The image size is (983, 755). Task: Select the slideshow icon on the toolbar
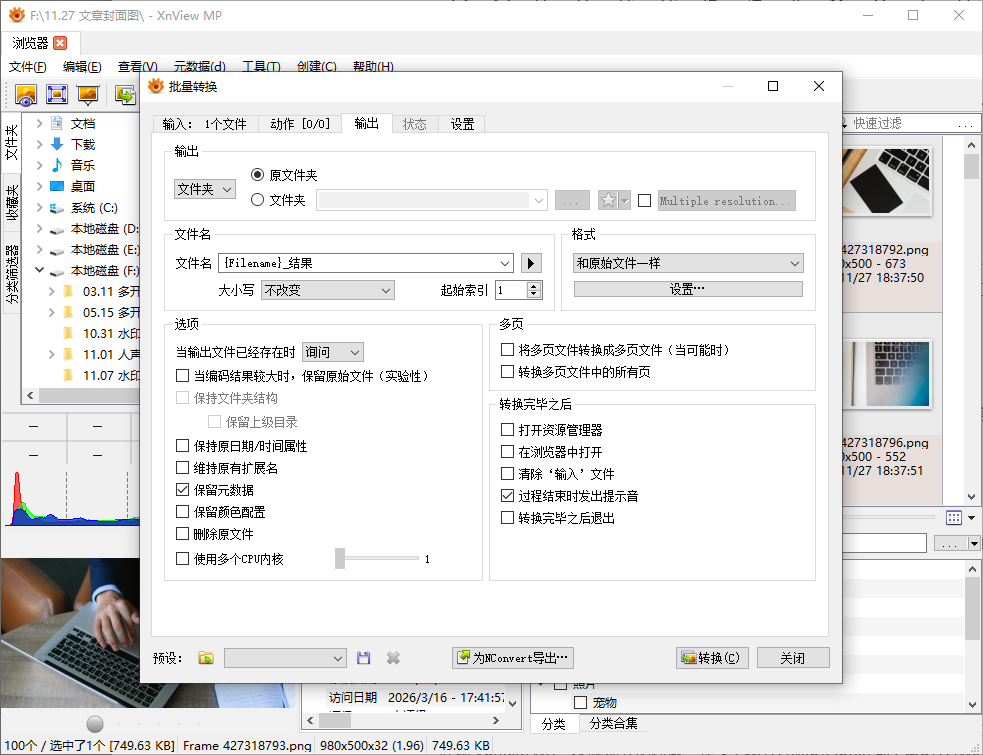(87, 94)
